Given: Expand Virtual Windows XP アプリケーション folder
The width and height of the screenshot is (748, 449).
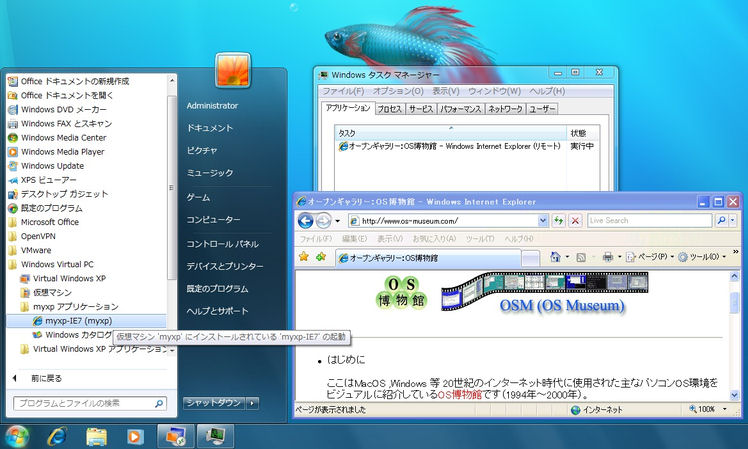Looking at the screenshot, I should [95, 349].
